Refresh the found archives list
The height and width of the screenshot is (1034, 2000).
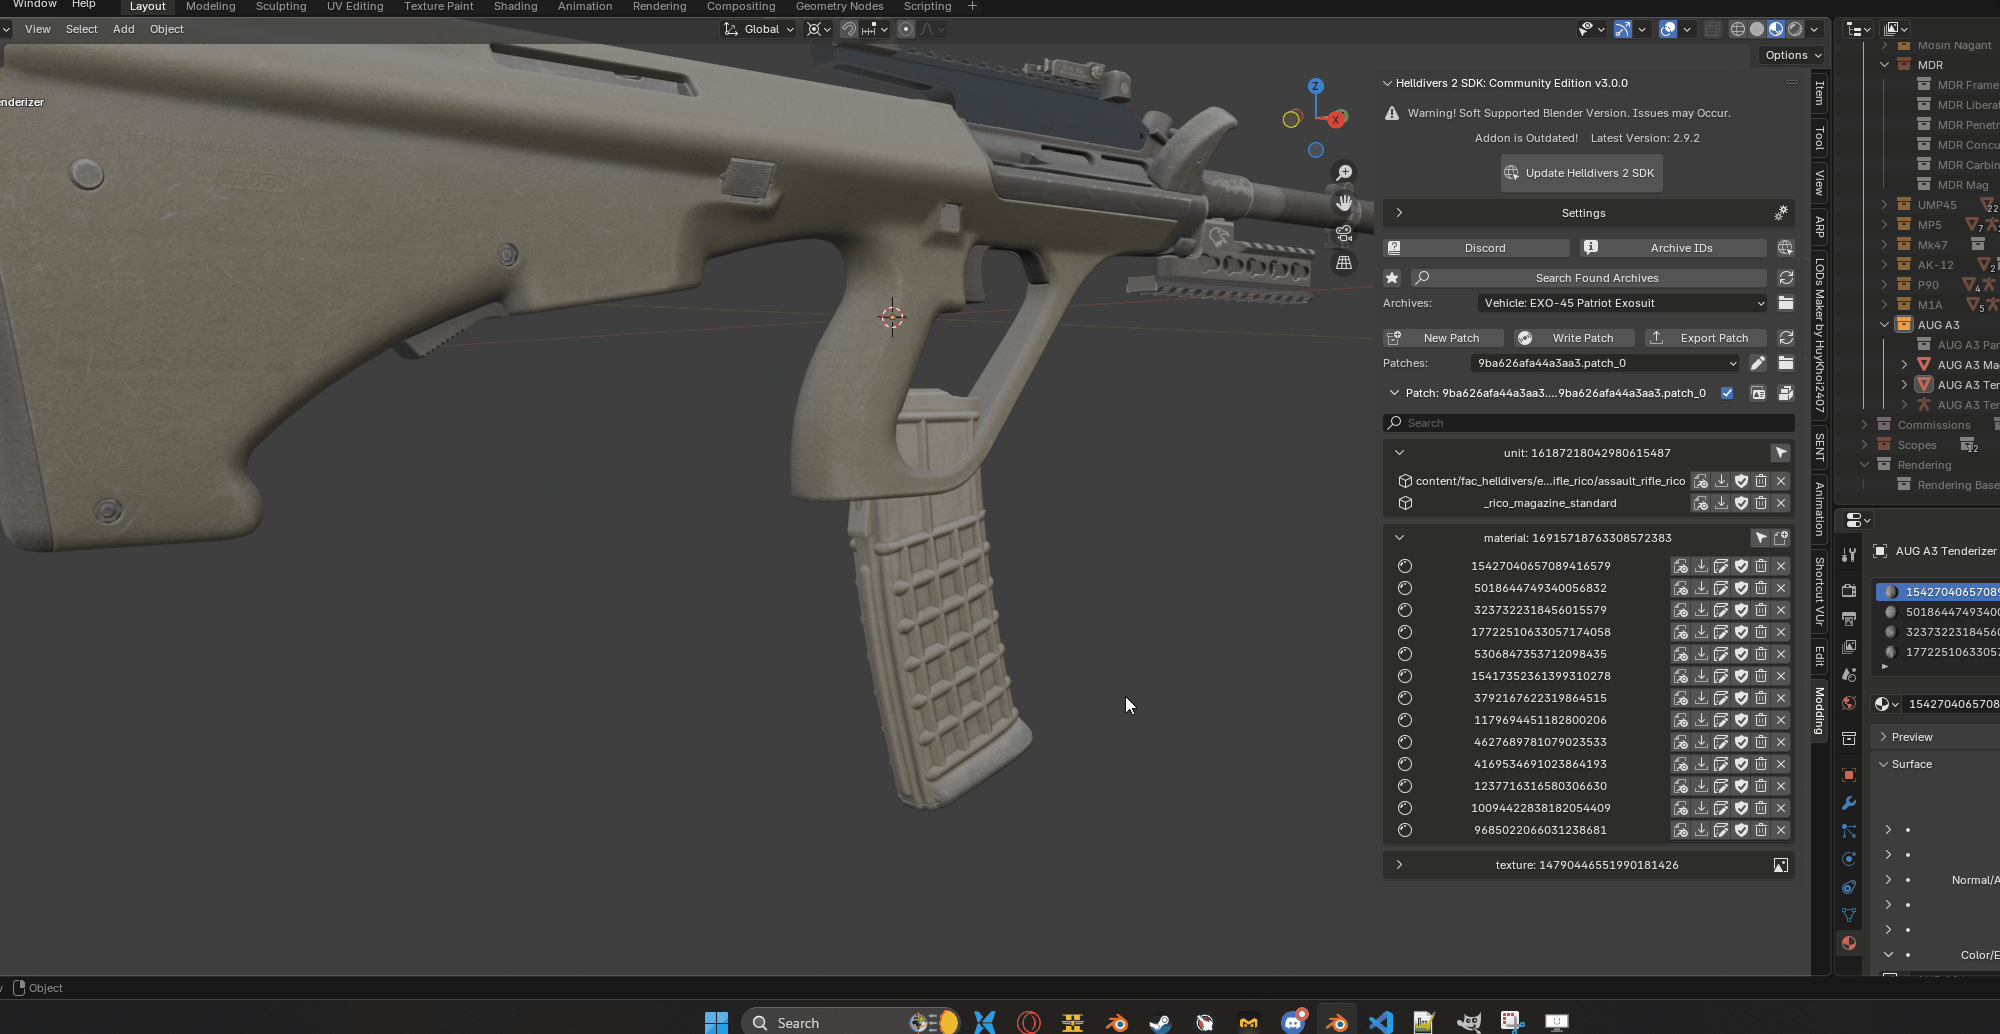pyautogui.click(x=1786, y=278)
